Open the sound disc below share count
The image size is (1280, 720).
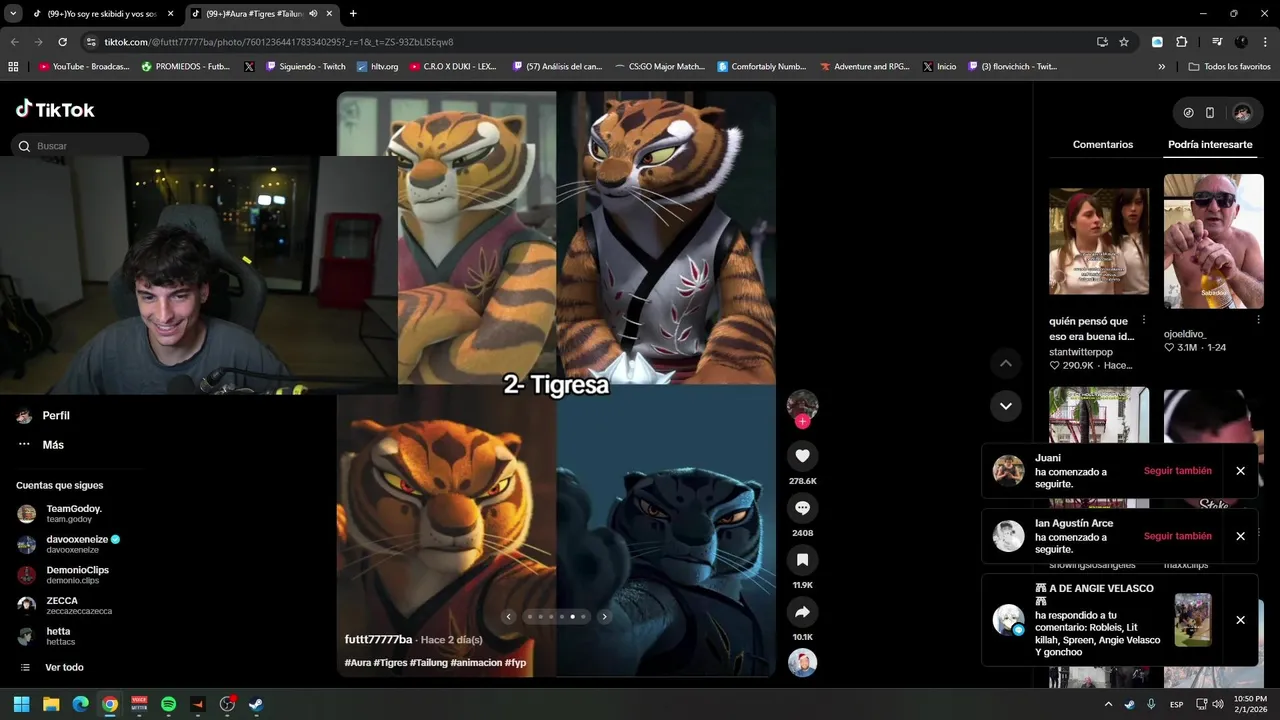(802, 663)
